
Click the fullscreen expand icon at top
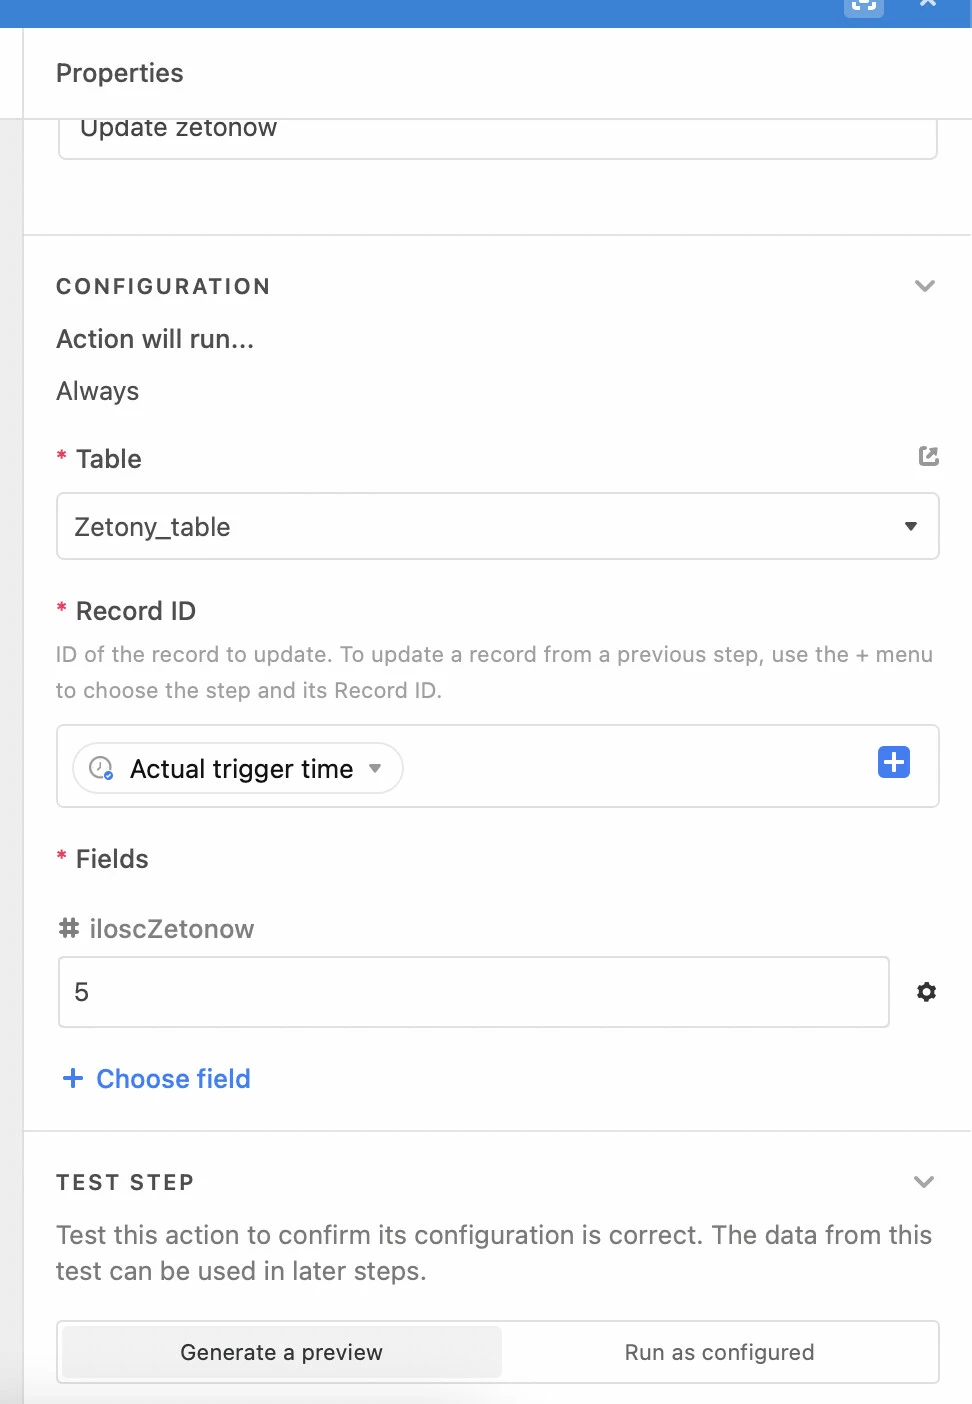(864, 6)
